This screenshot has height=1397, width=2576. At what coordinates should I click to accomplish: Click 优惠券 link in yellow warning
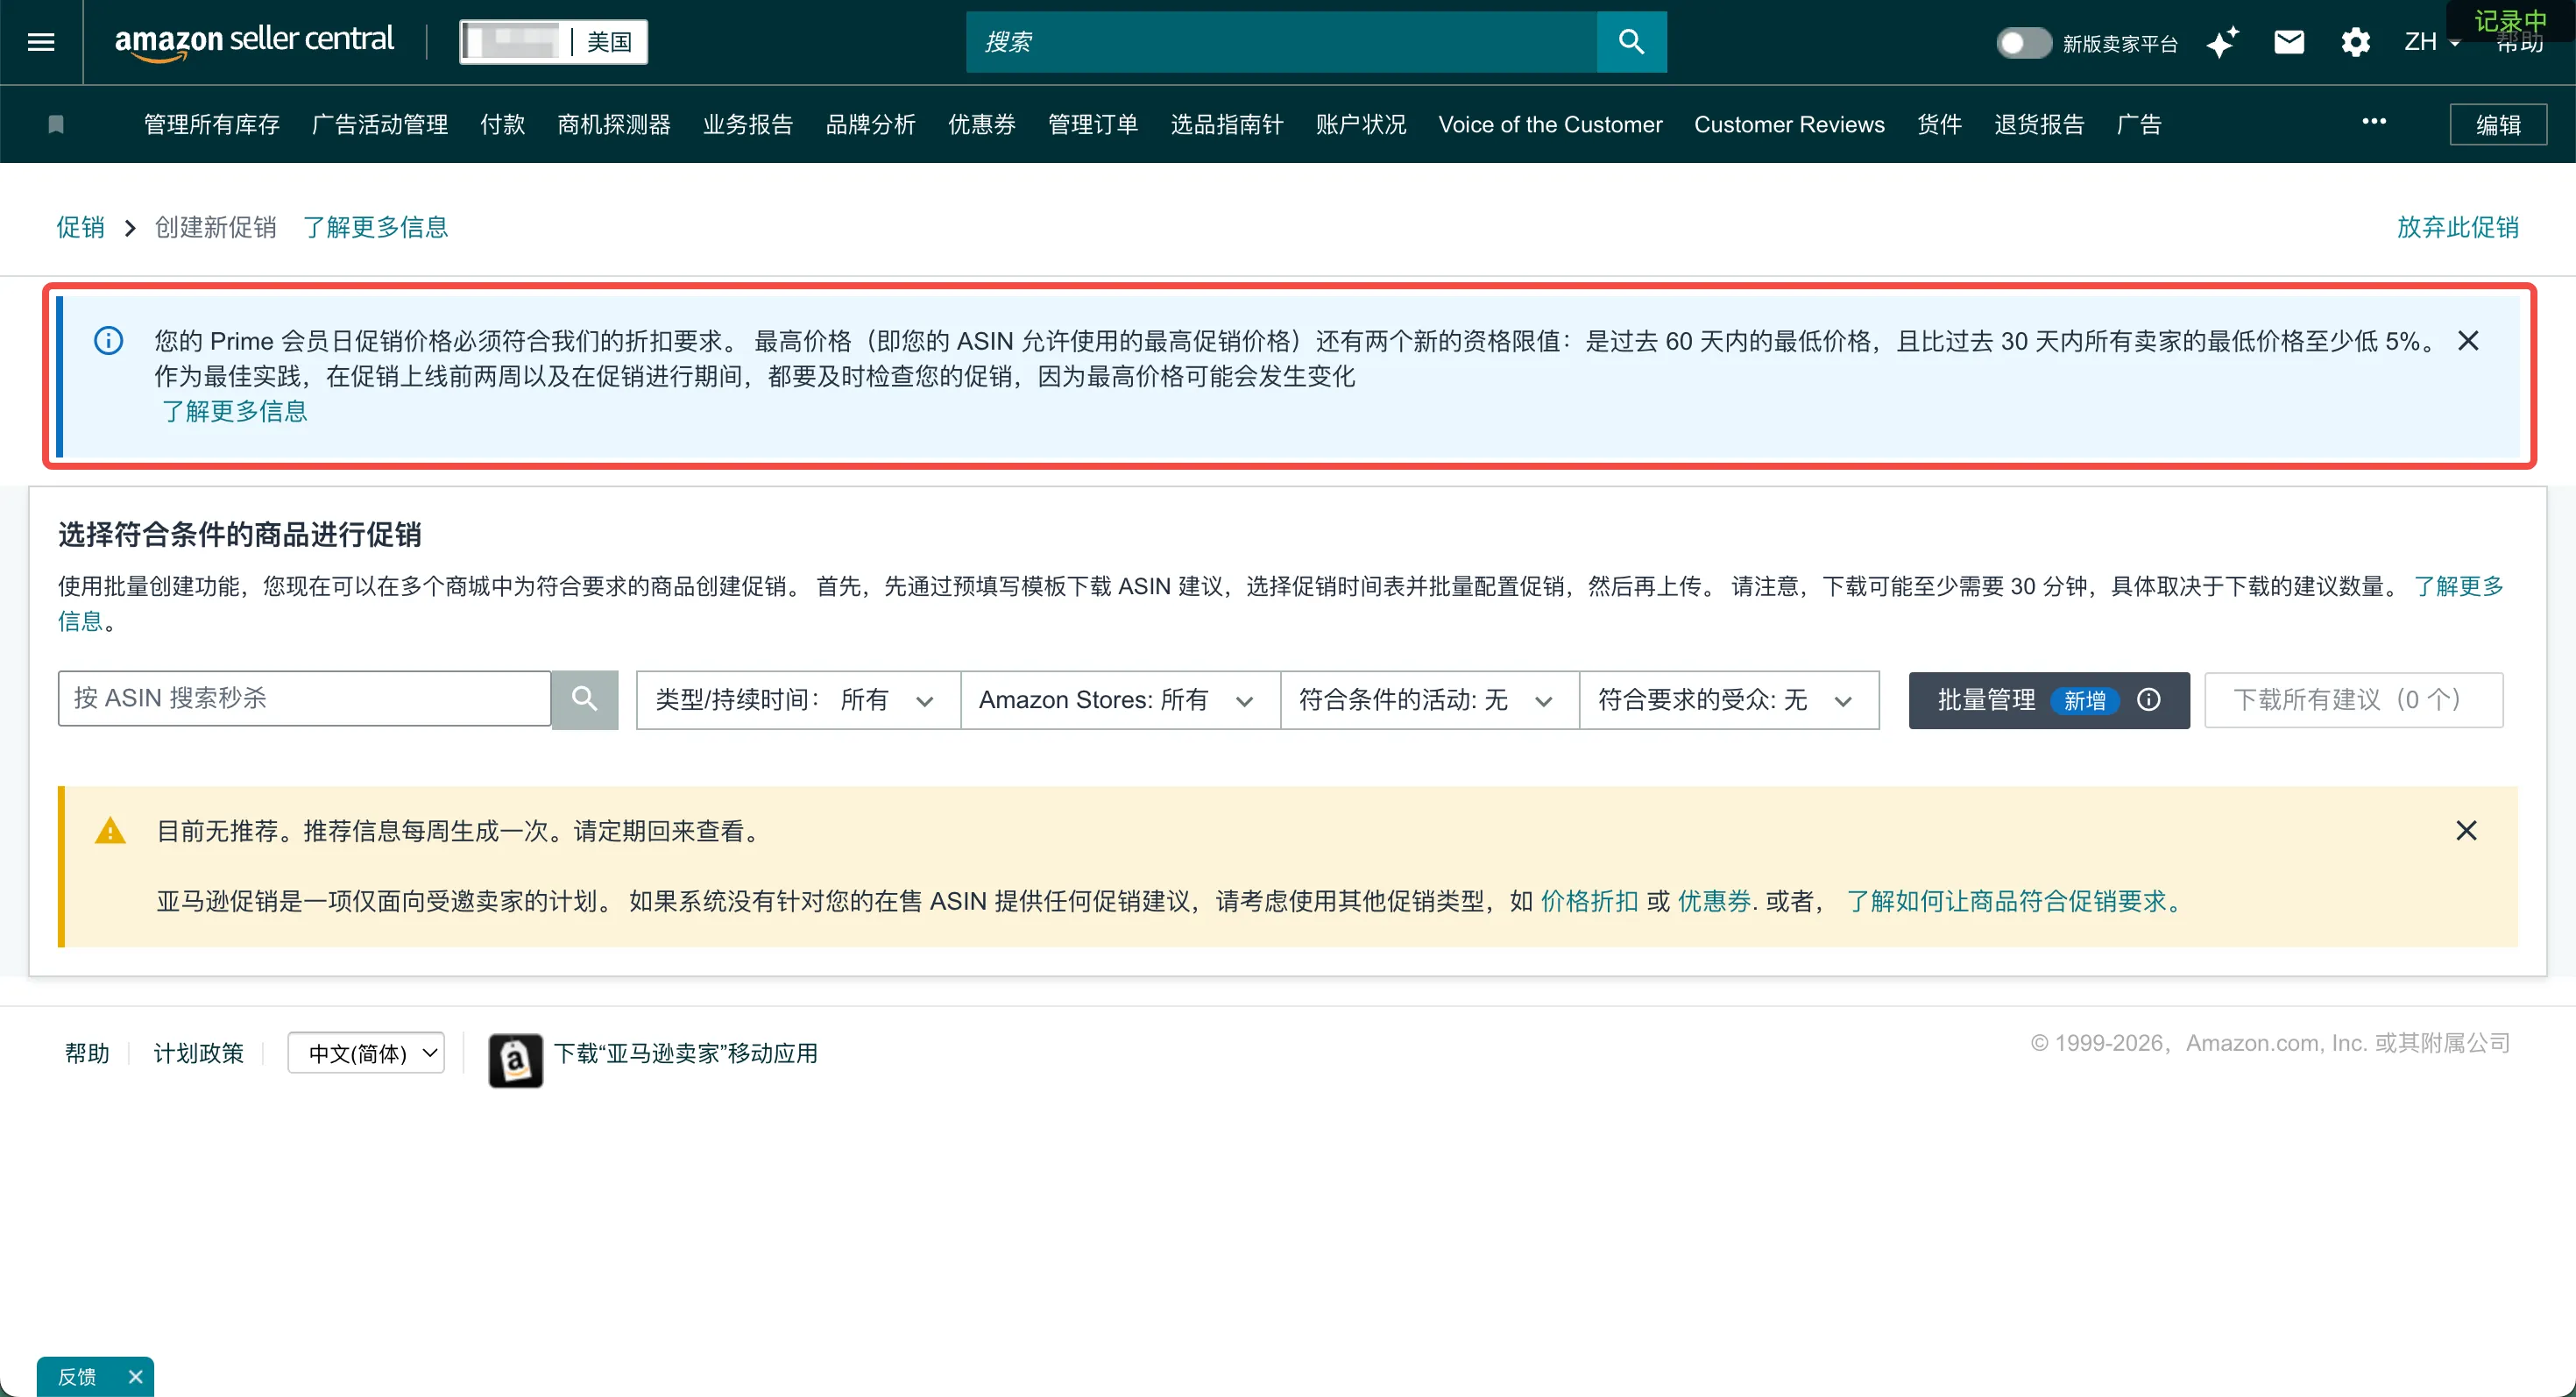click(x=1714, y=901)
